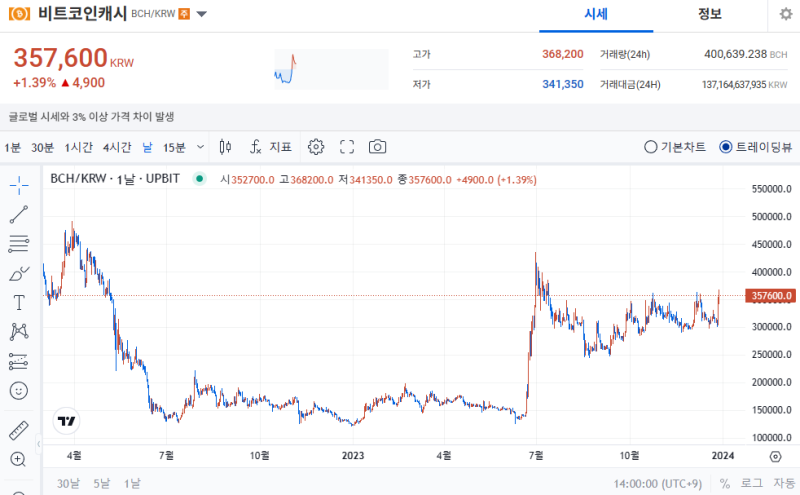Select the 날 daily interval

click(147, 147)
